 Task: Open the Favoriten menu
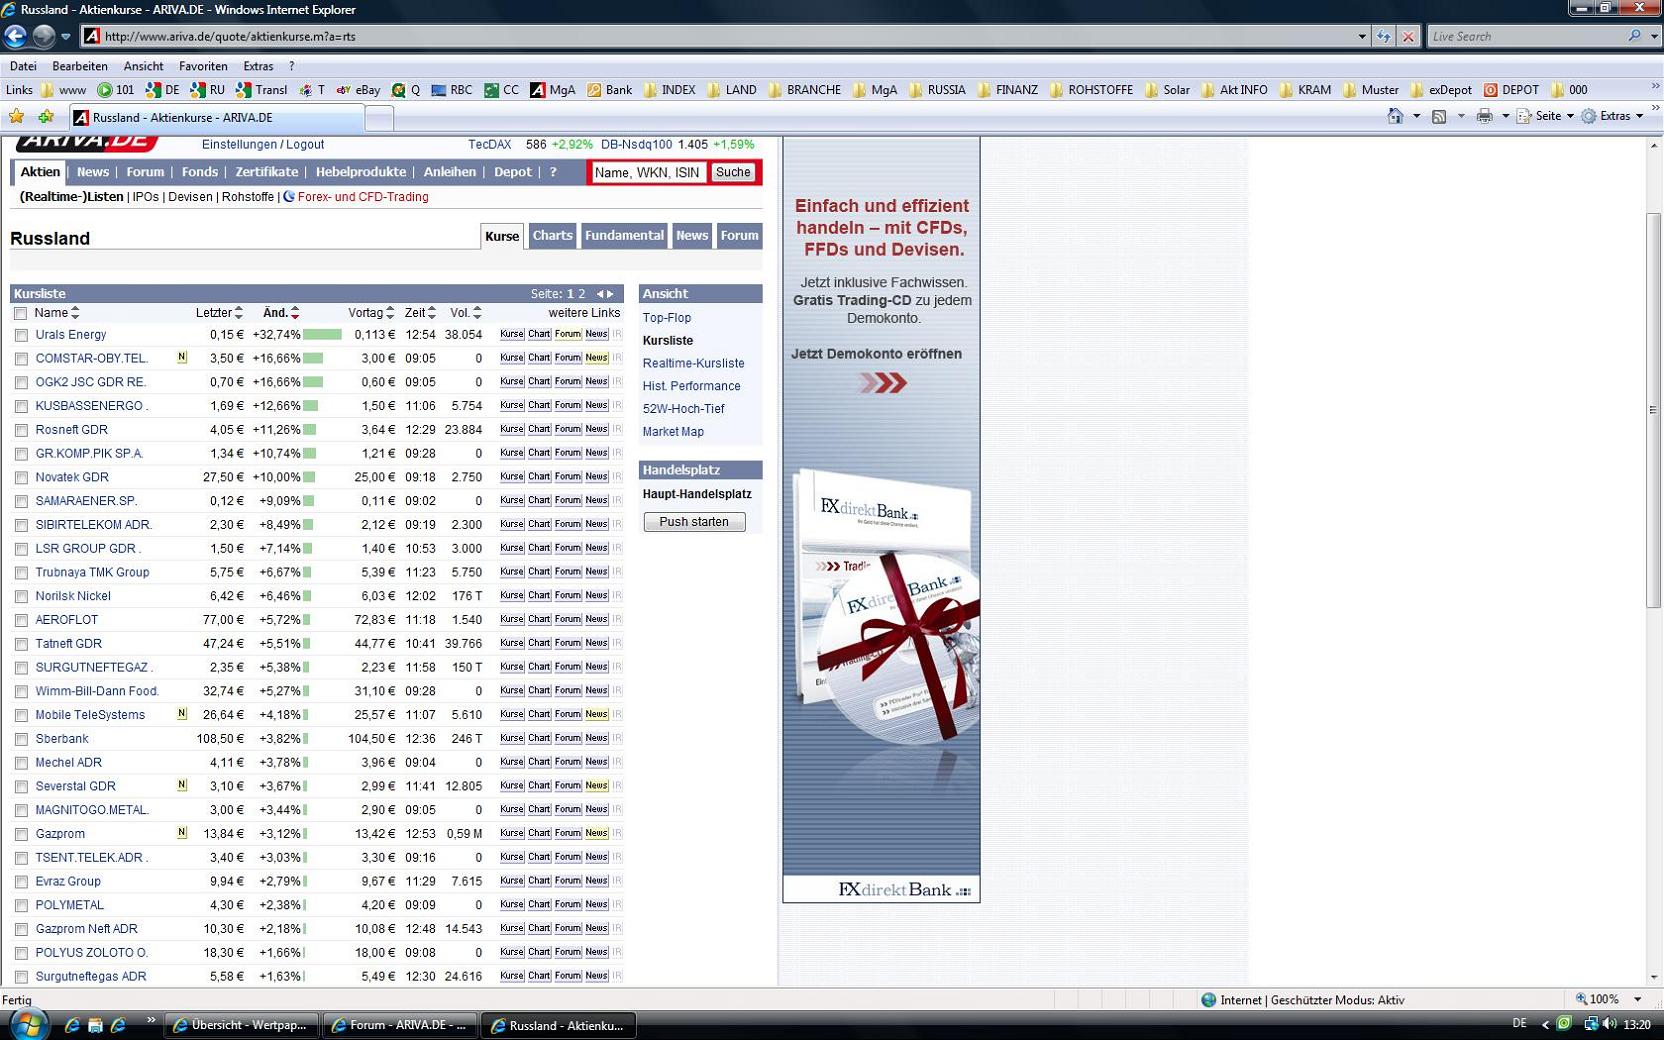(202, 66)
